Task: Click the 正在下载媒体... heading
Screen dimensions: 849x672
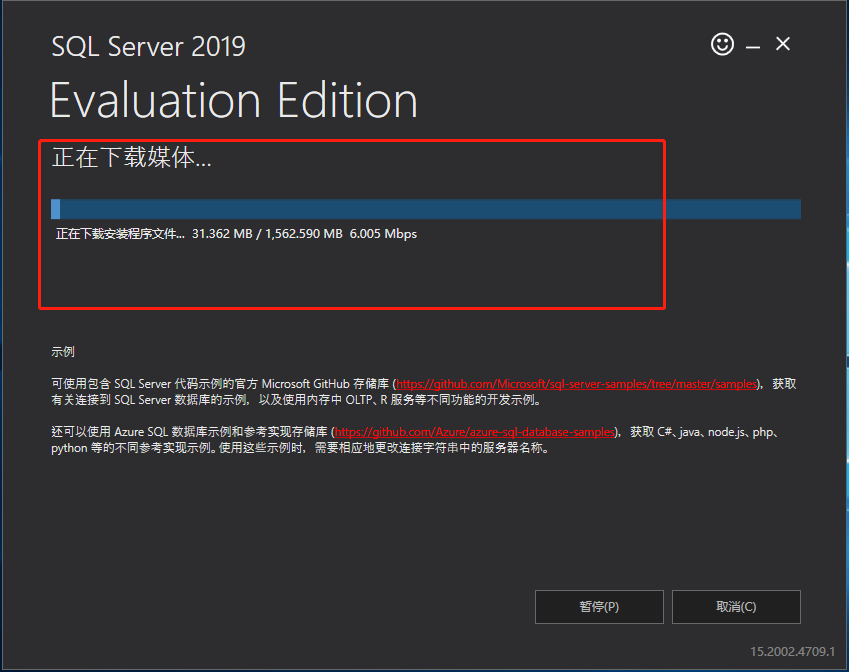Action: point(132,158)
